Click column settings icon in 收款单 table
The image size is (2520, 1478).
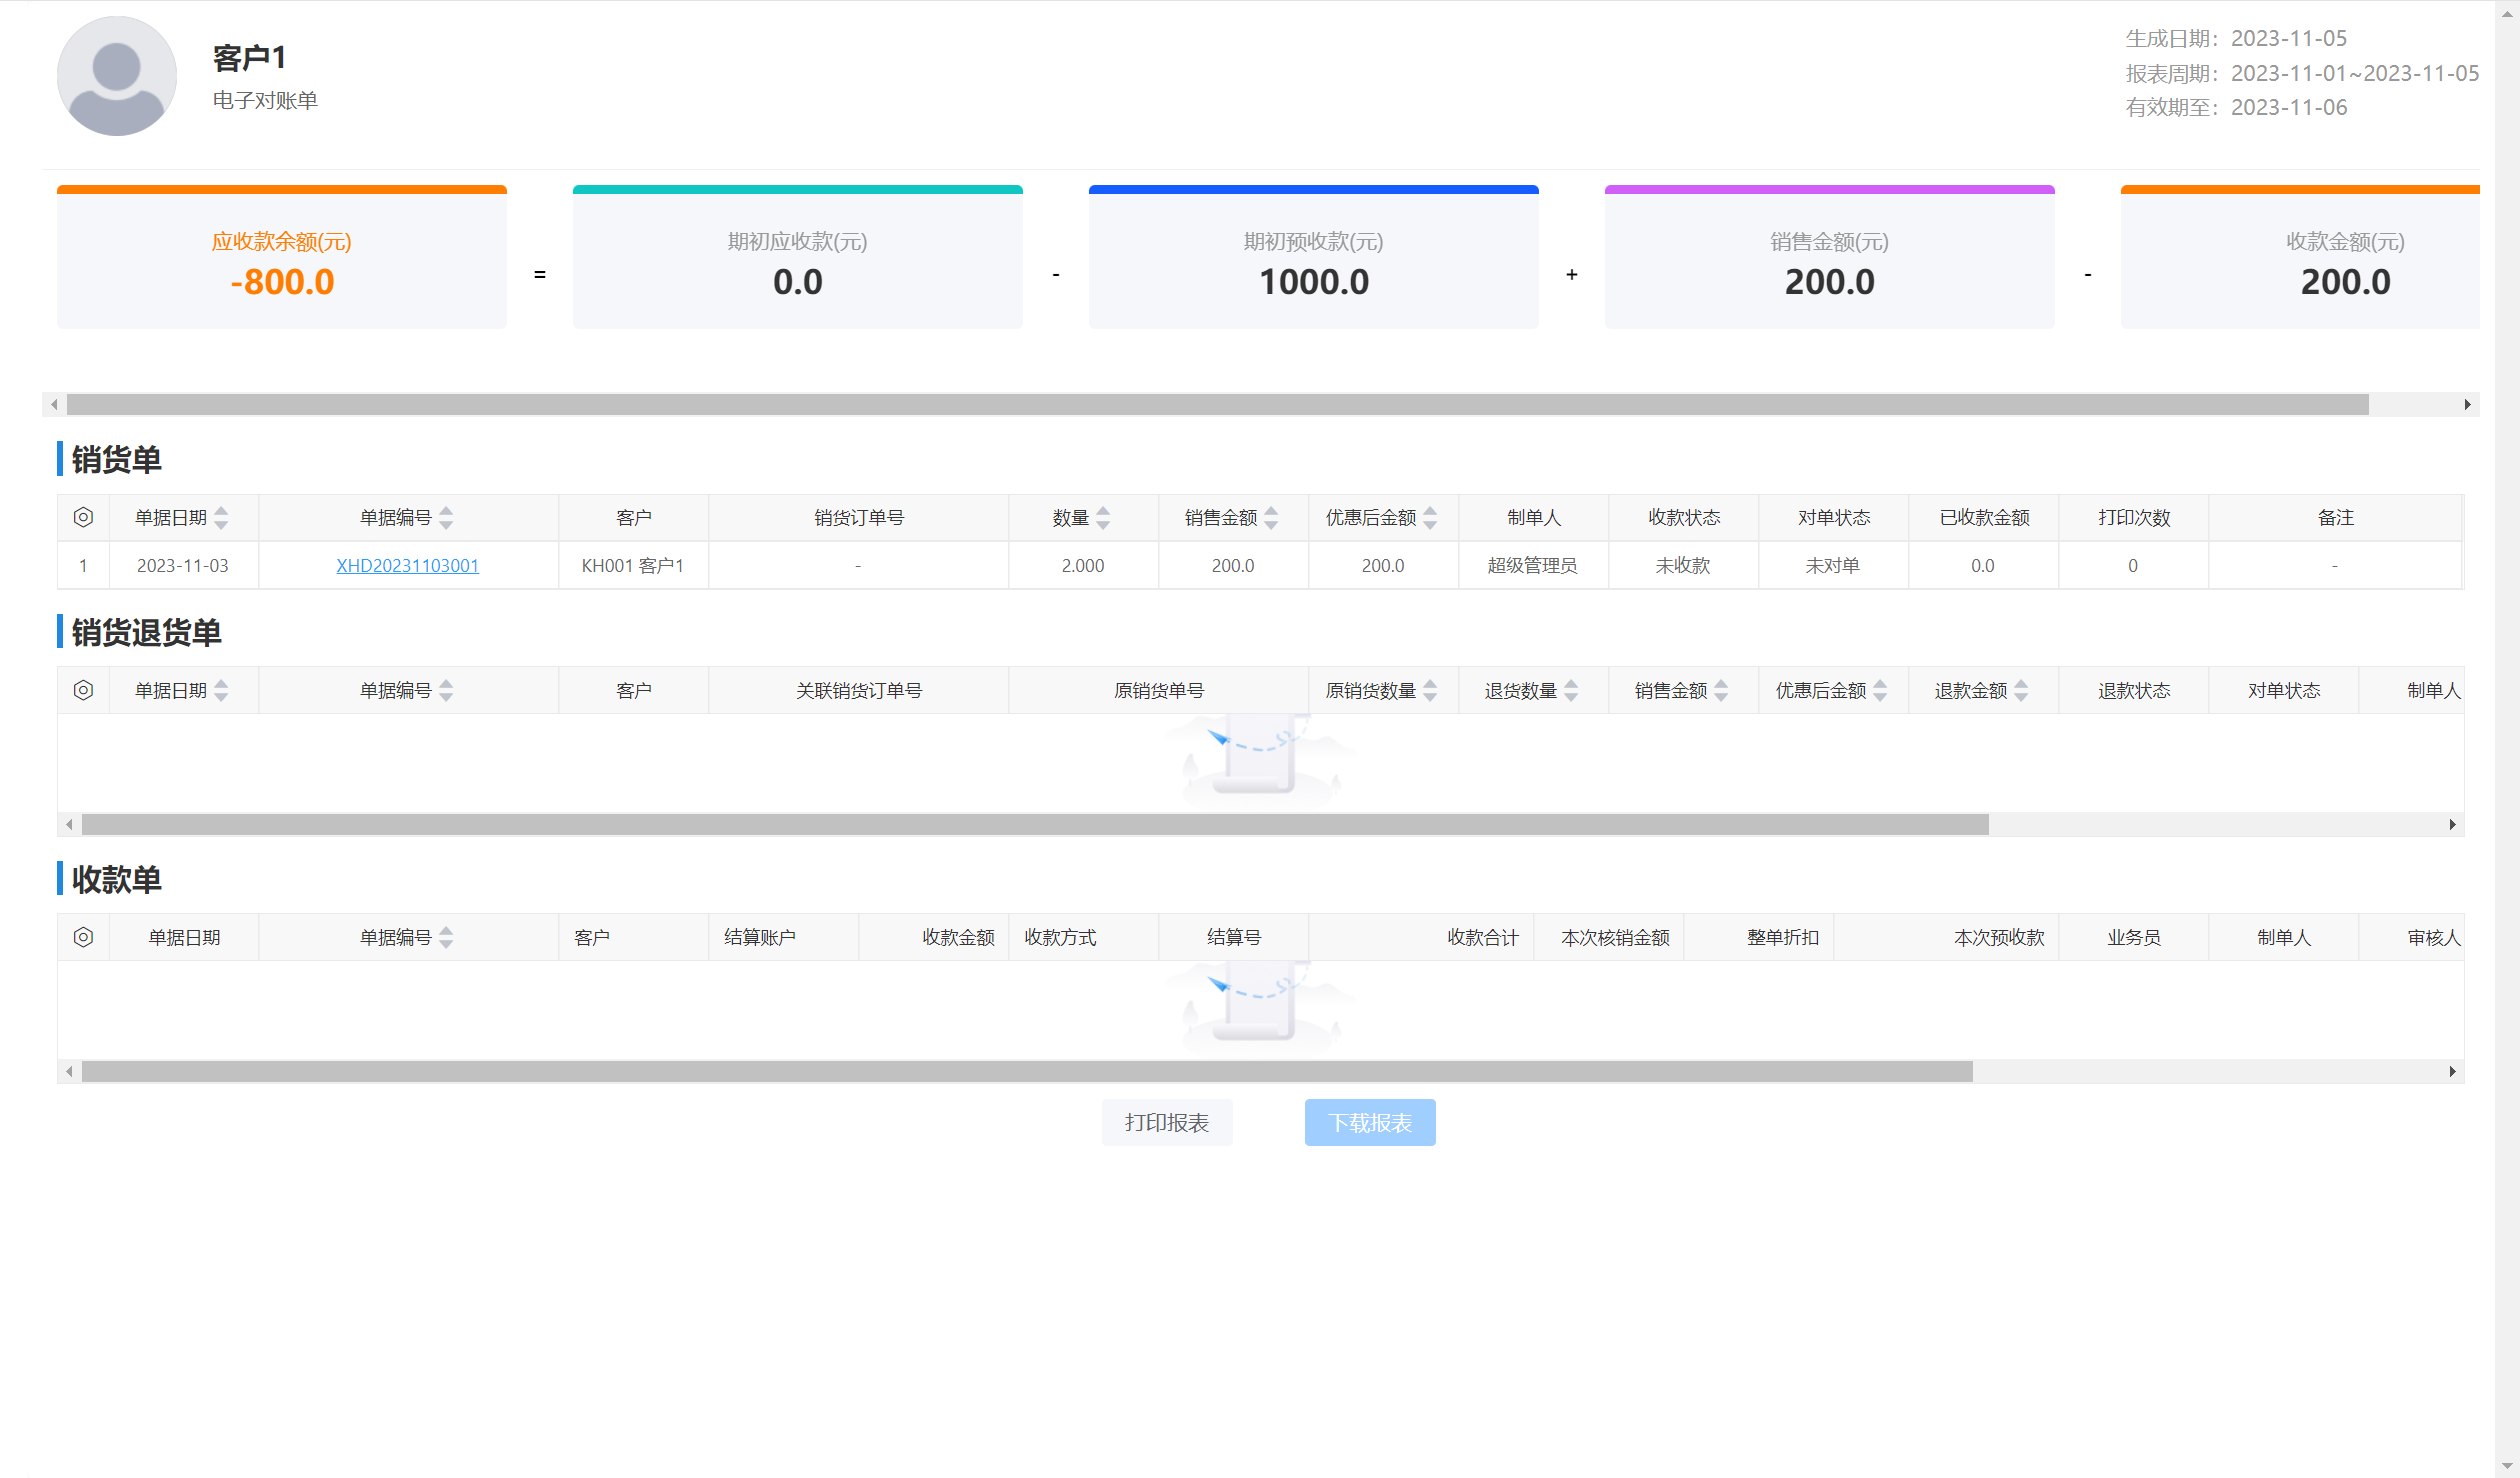tap(83, 937)
